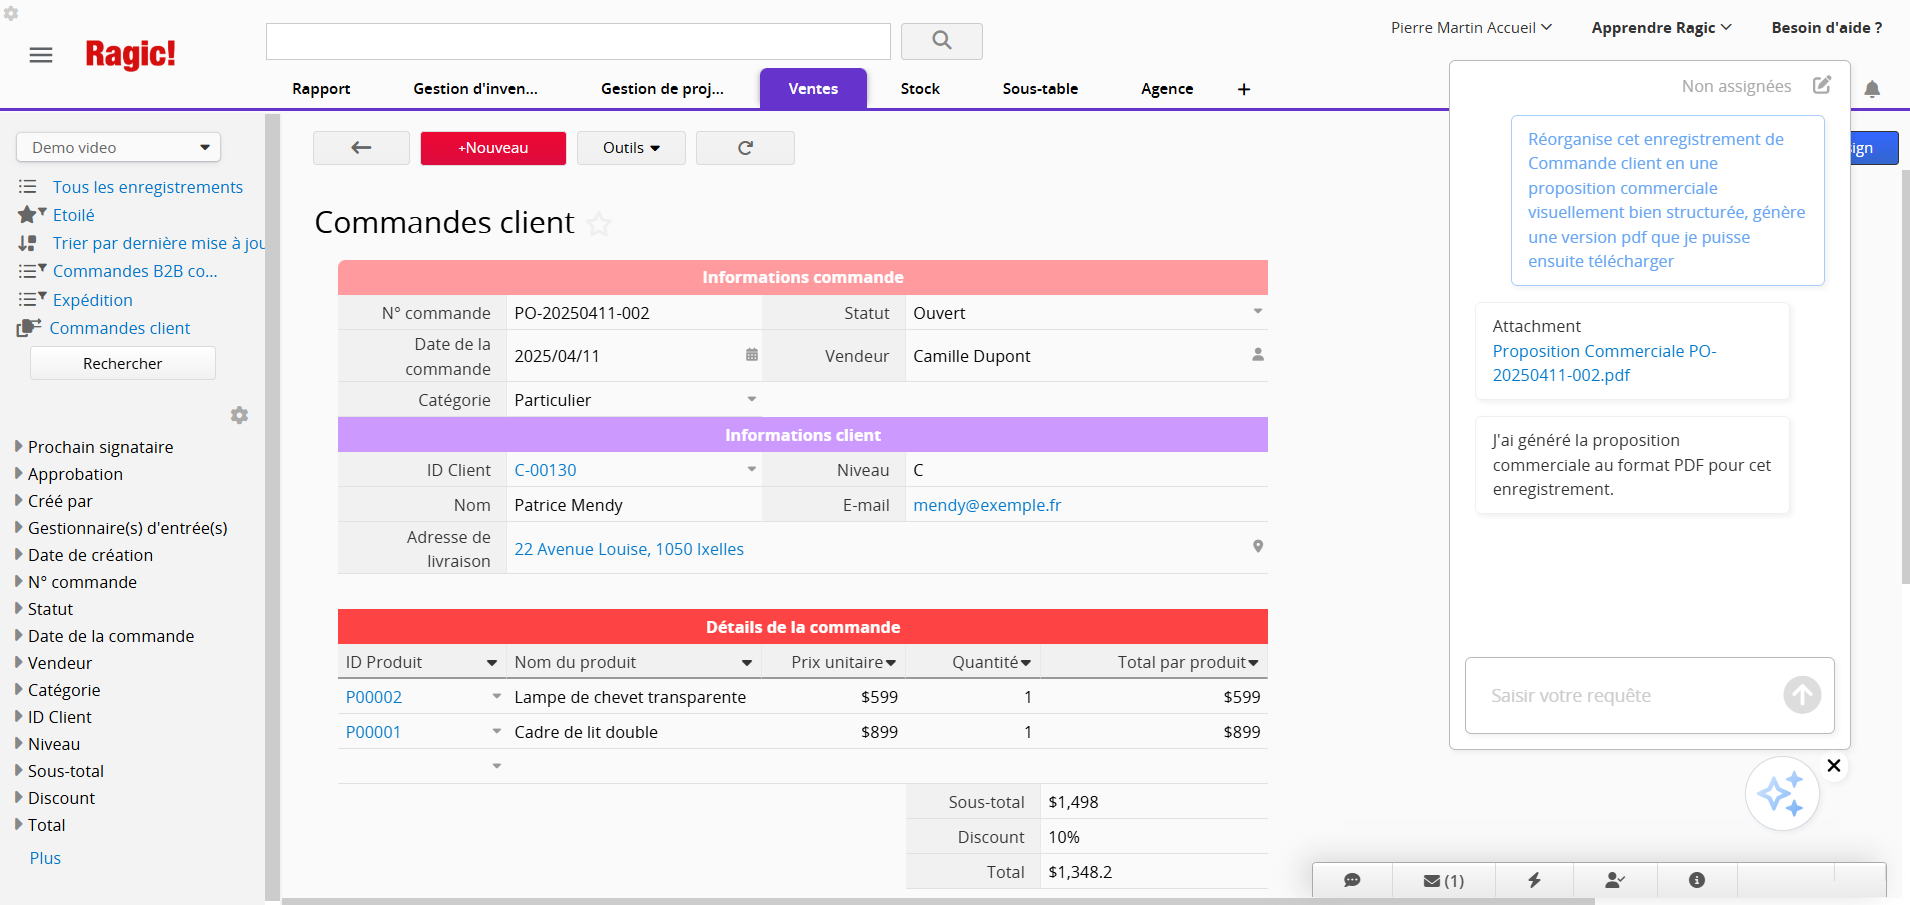Screen dimensions: 1910x905
Task: Open the calendar date picker icon
Action: coord(752,355)
